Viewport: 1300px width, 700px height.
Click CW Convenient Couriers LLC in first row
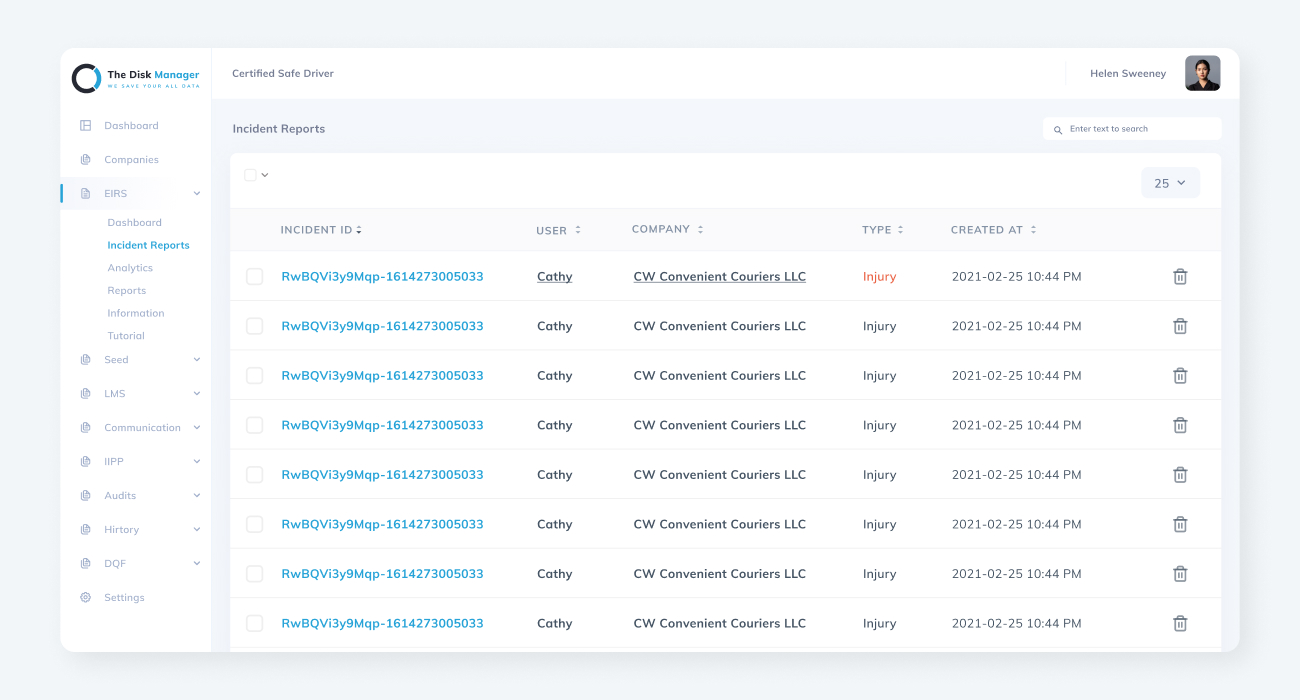tap(719, 277)
